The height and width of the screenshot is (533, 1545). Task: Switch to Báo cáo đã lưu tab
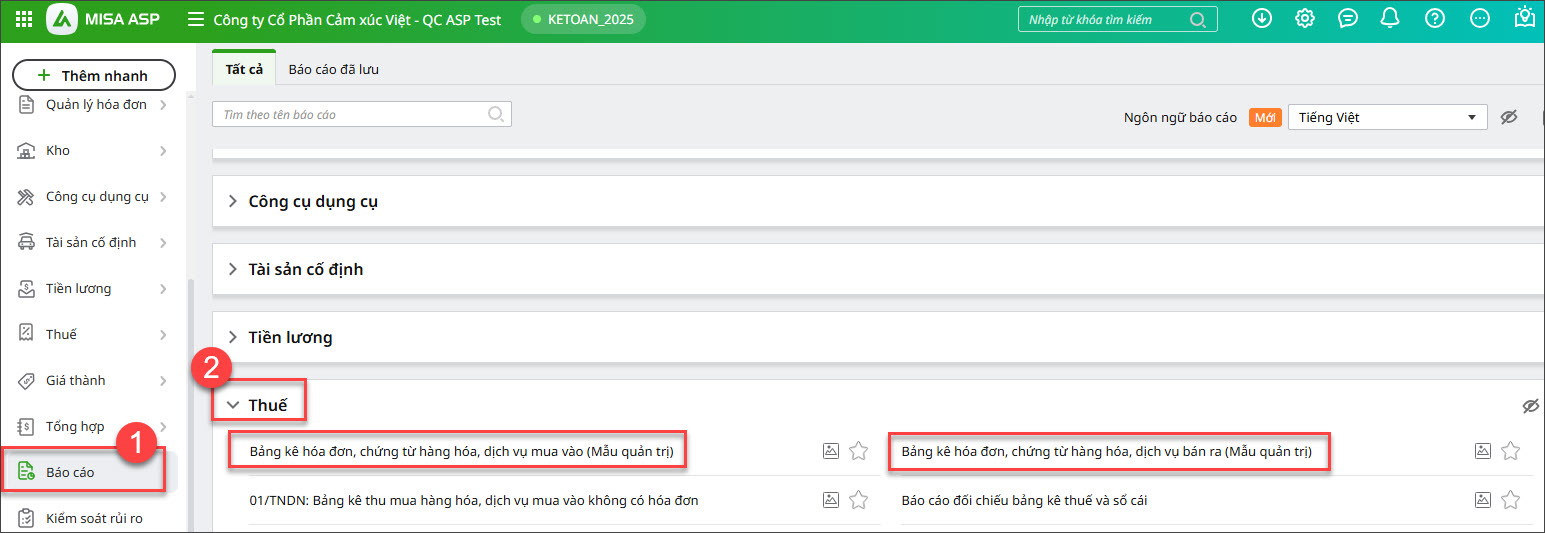pos(333,69)
